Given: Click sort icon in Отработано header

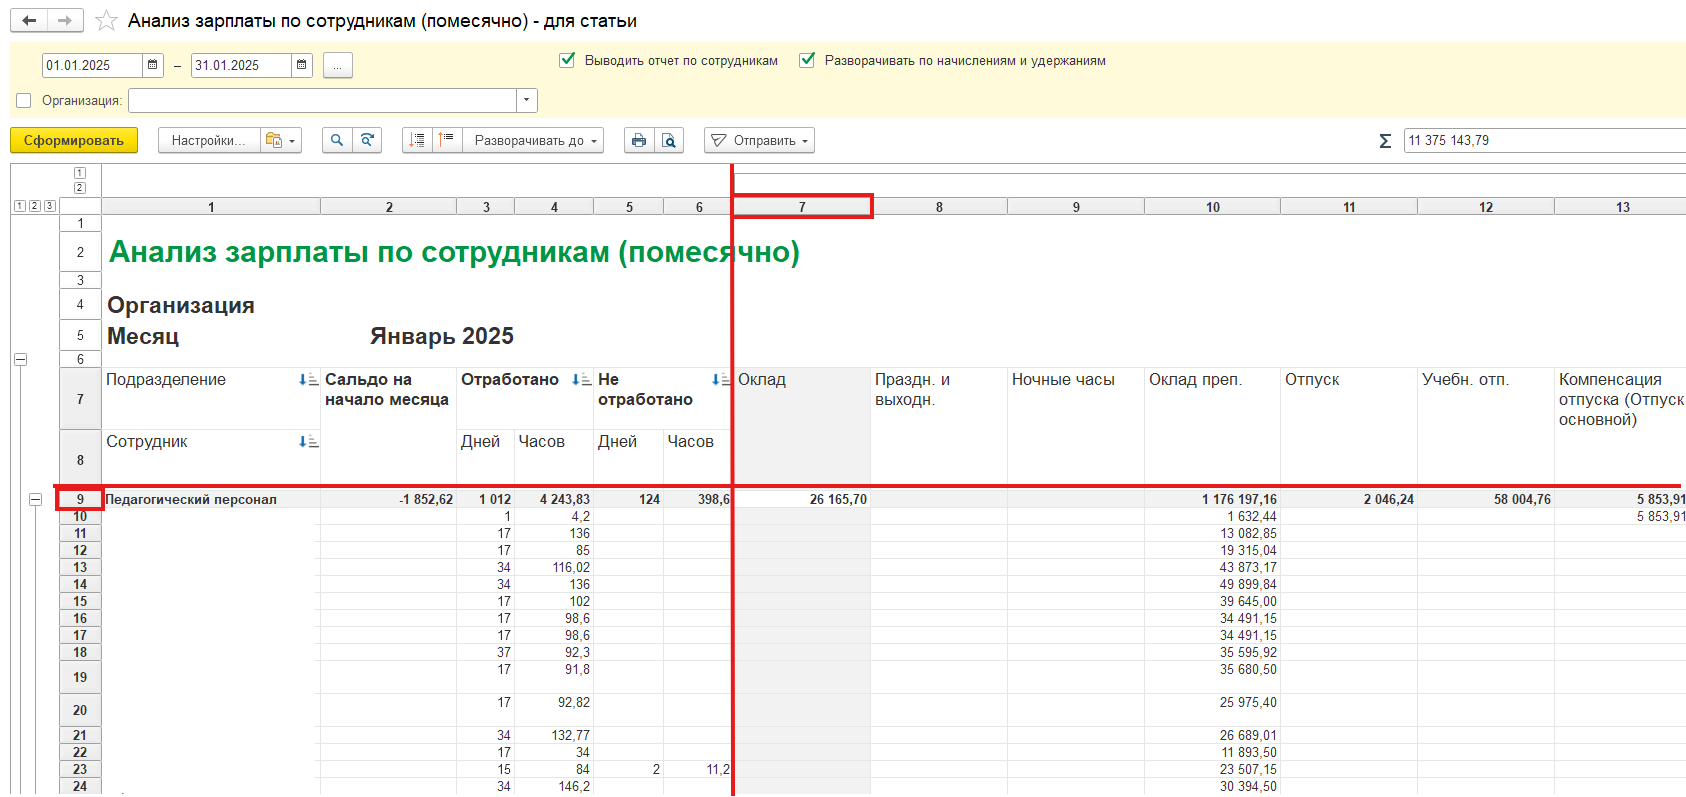Looking at the screenshot, I should click(581, 380).
